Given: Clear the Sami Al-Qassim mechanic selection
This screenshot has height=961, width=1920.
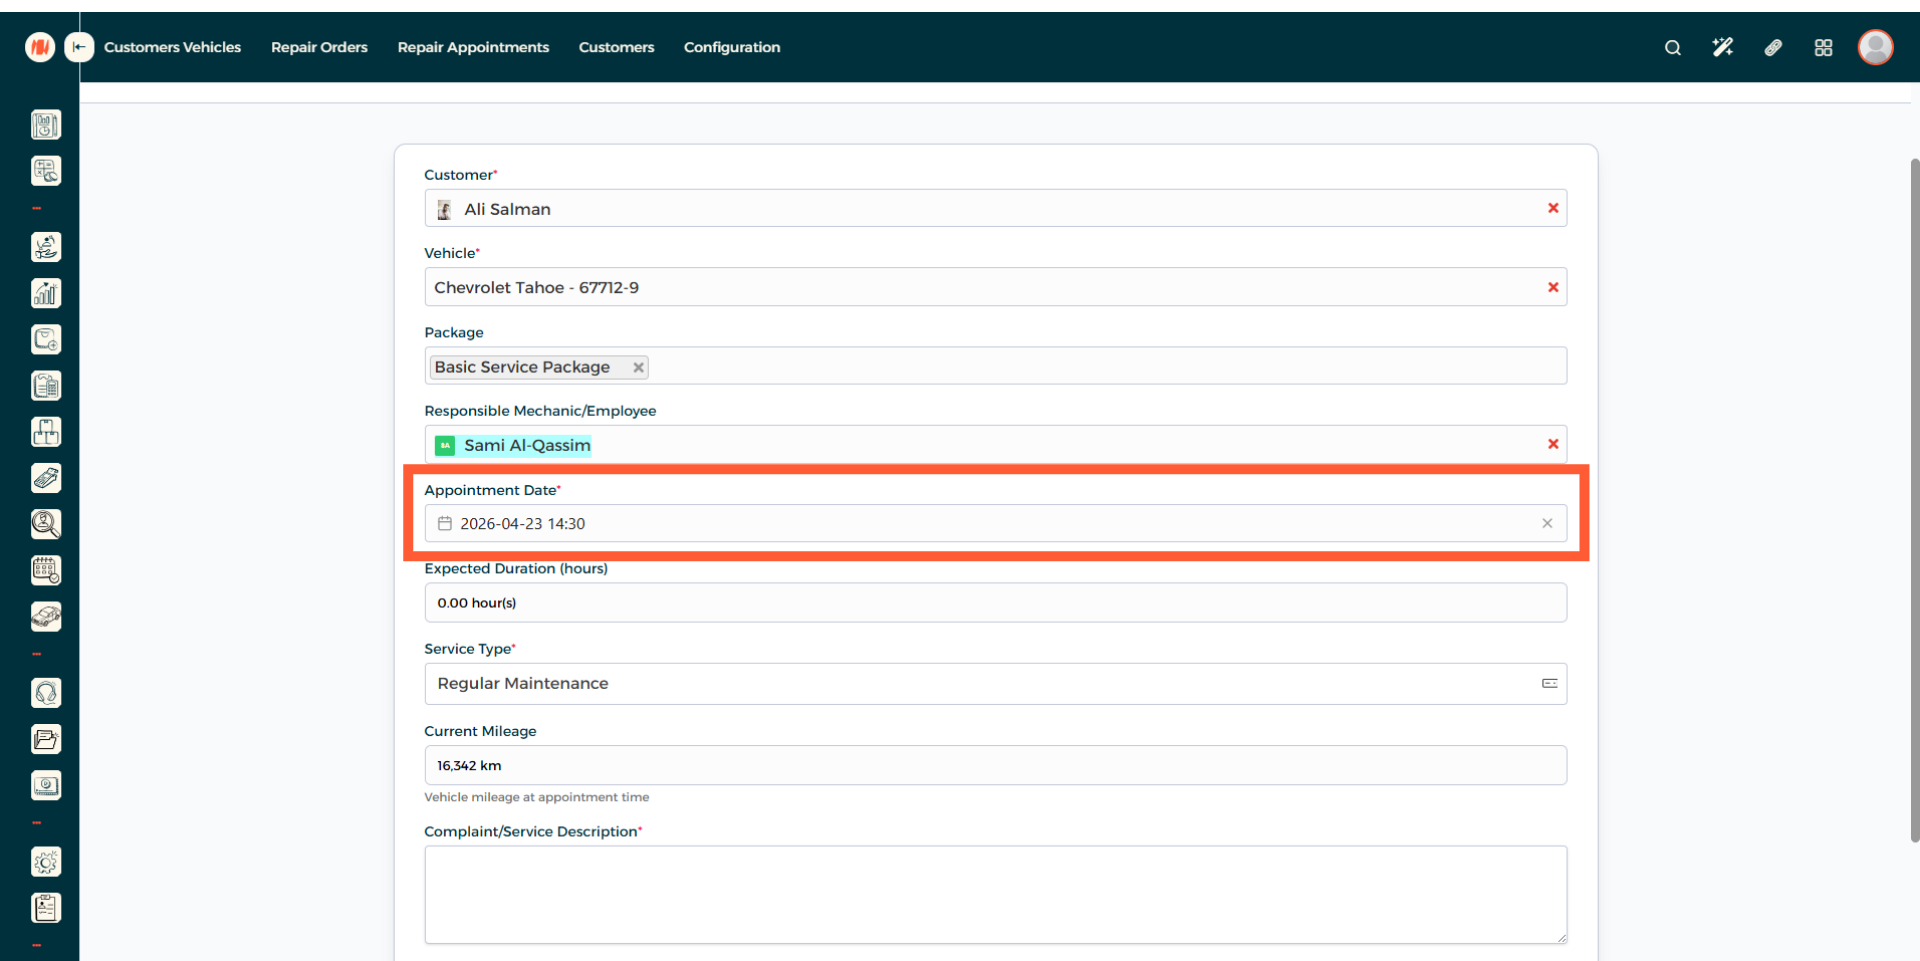Looking at the screenshot, I should click(1553, 444).
